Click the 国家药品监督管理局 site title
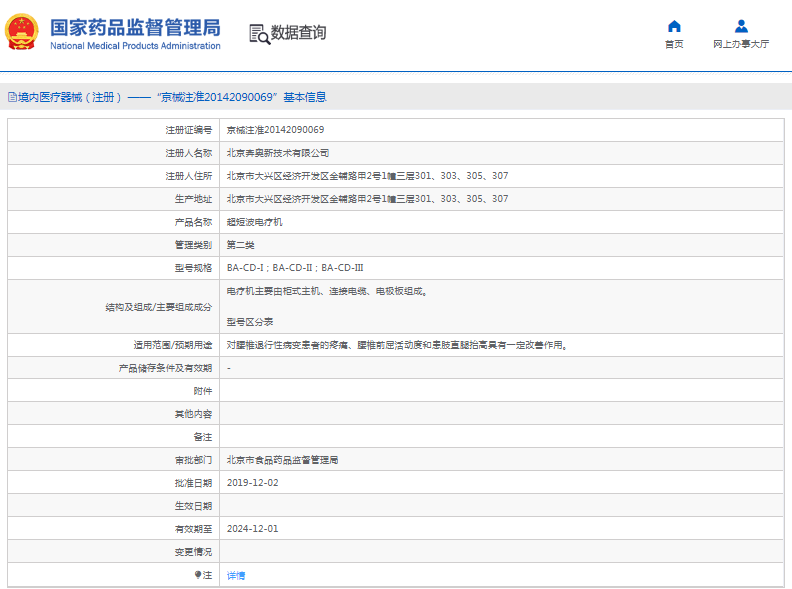Viewport: 792px width, 589px height. pos(135,27)
